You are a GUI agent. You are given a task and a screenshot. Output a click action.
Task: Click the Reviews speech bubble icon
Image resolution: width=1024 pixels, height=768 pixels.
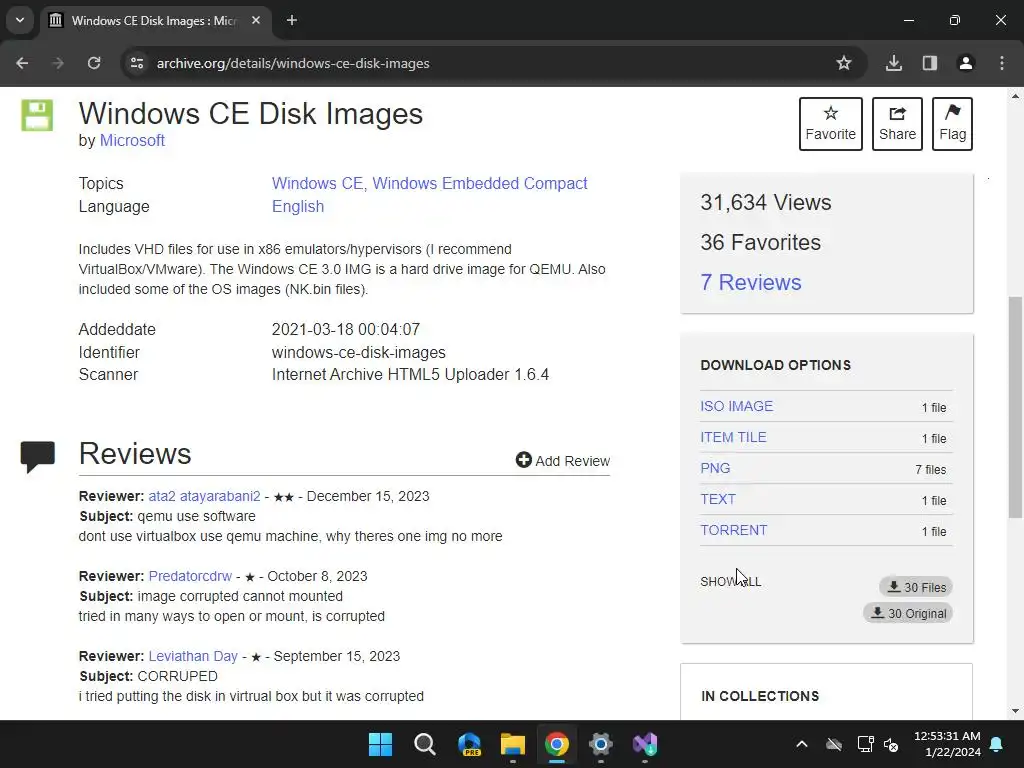(38, 456)
